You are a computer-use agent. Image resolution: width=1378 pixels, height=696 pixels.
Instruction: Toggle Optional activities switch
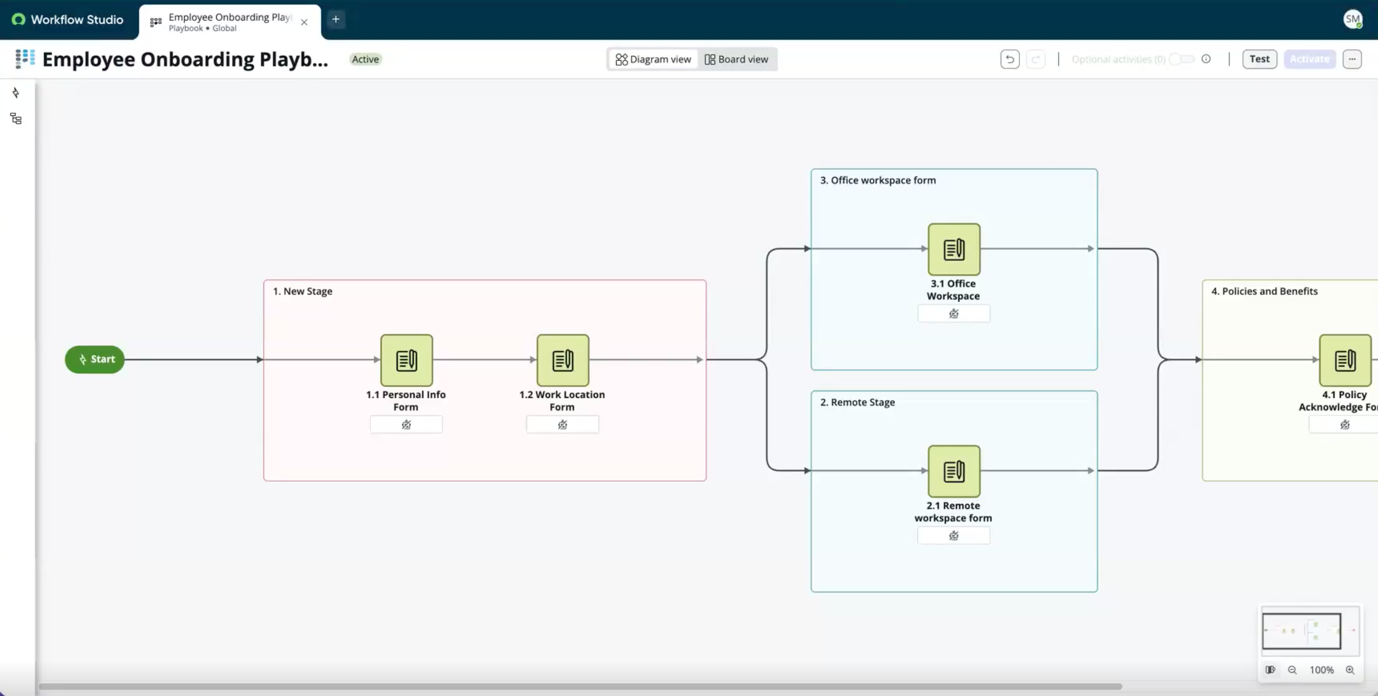click(1182, 59)
